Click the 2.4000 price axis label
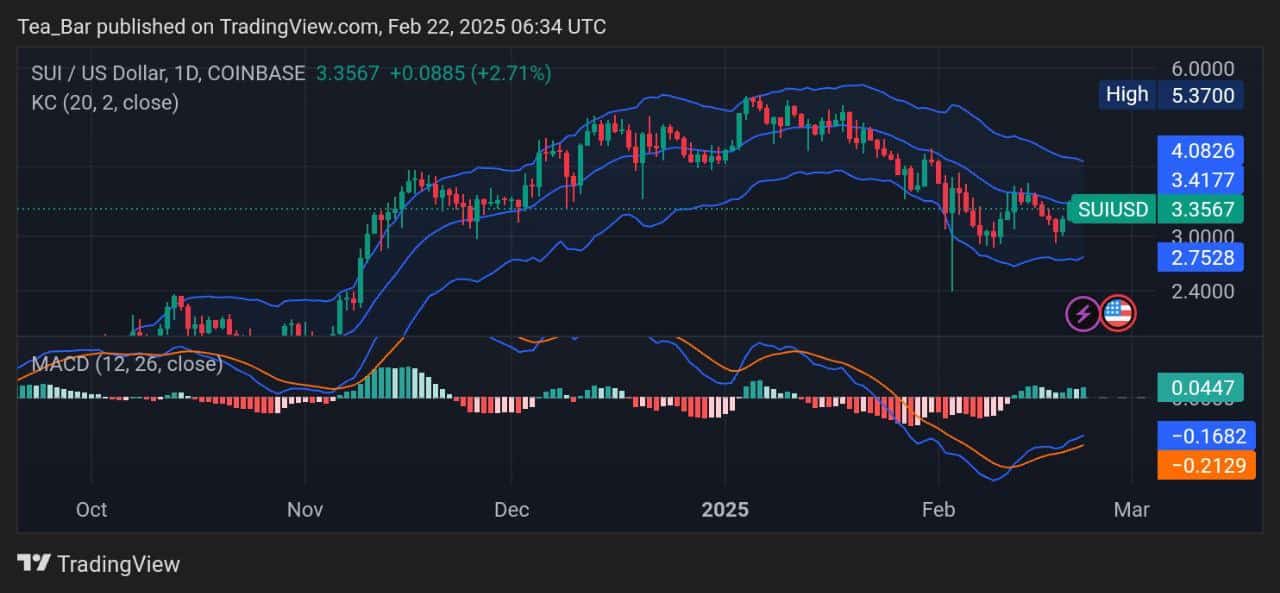The image size is (1280, 593). pos(1202,292)
